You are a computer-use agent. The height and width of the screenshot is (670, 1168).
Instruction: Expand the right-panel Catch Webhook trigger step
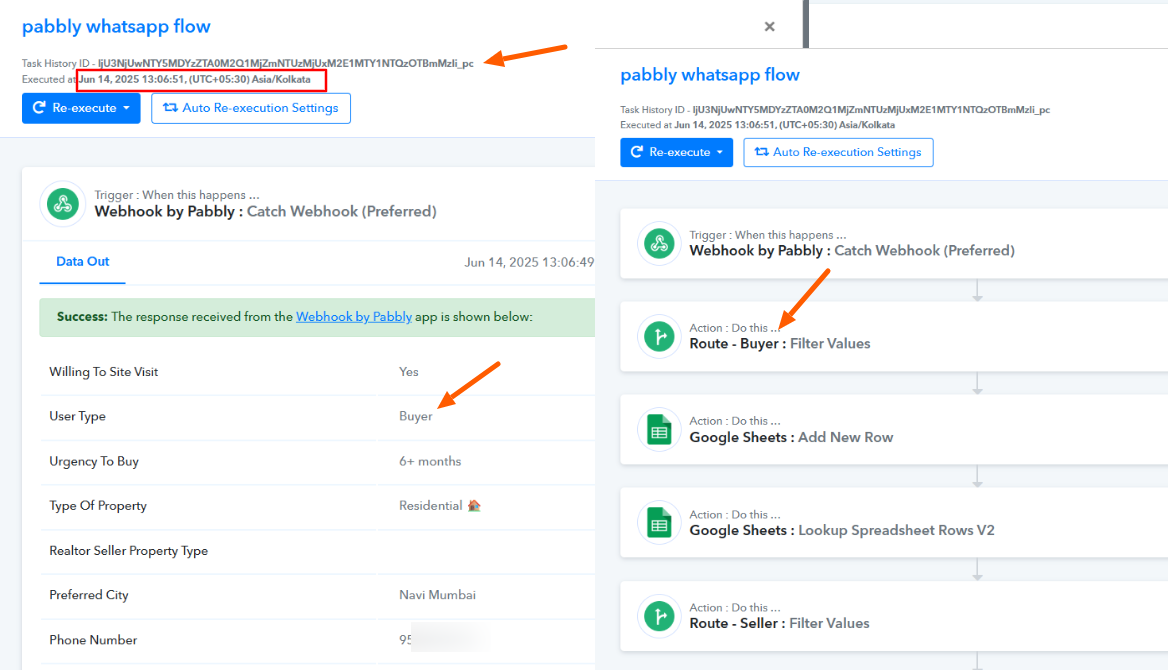tap(894, 243)
